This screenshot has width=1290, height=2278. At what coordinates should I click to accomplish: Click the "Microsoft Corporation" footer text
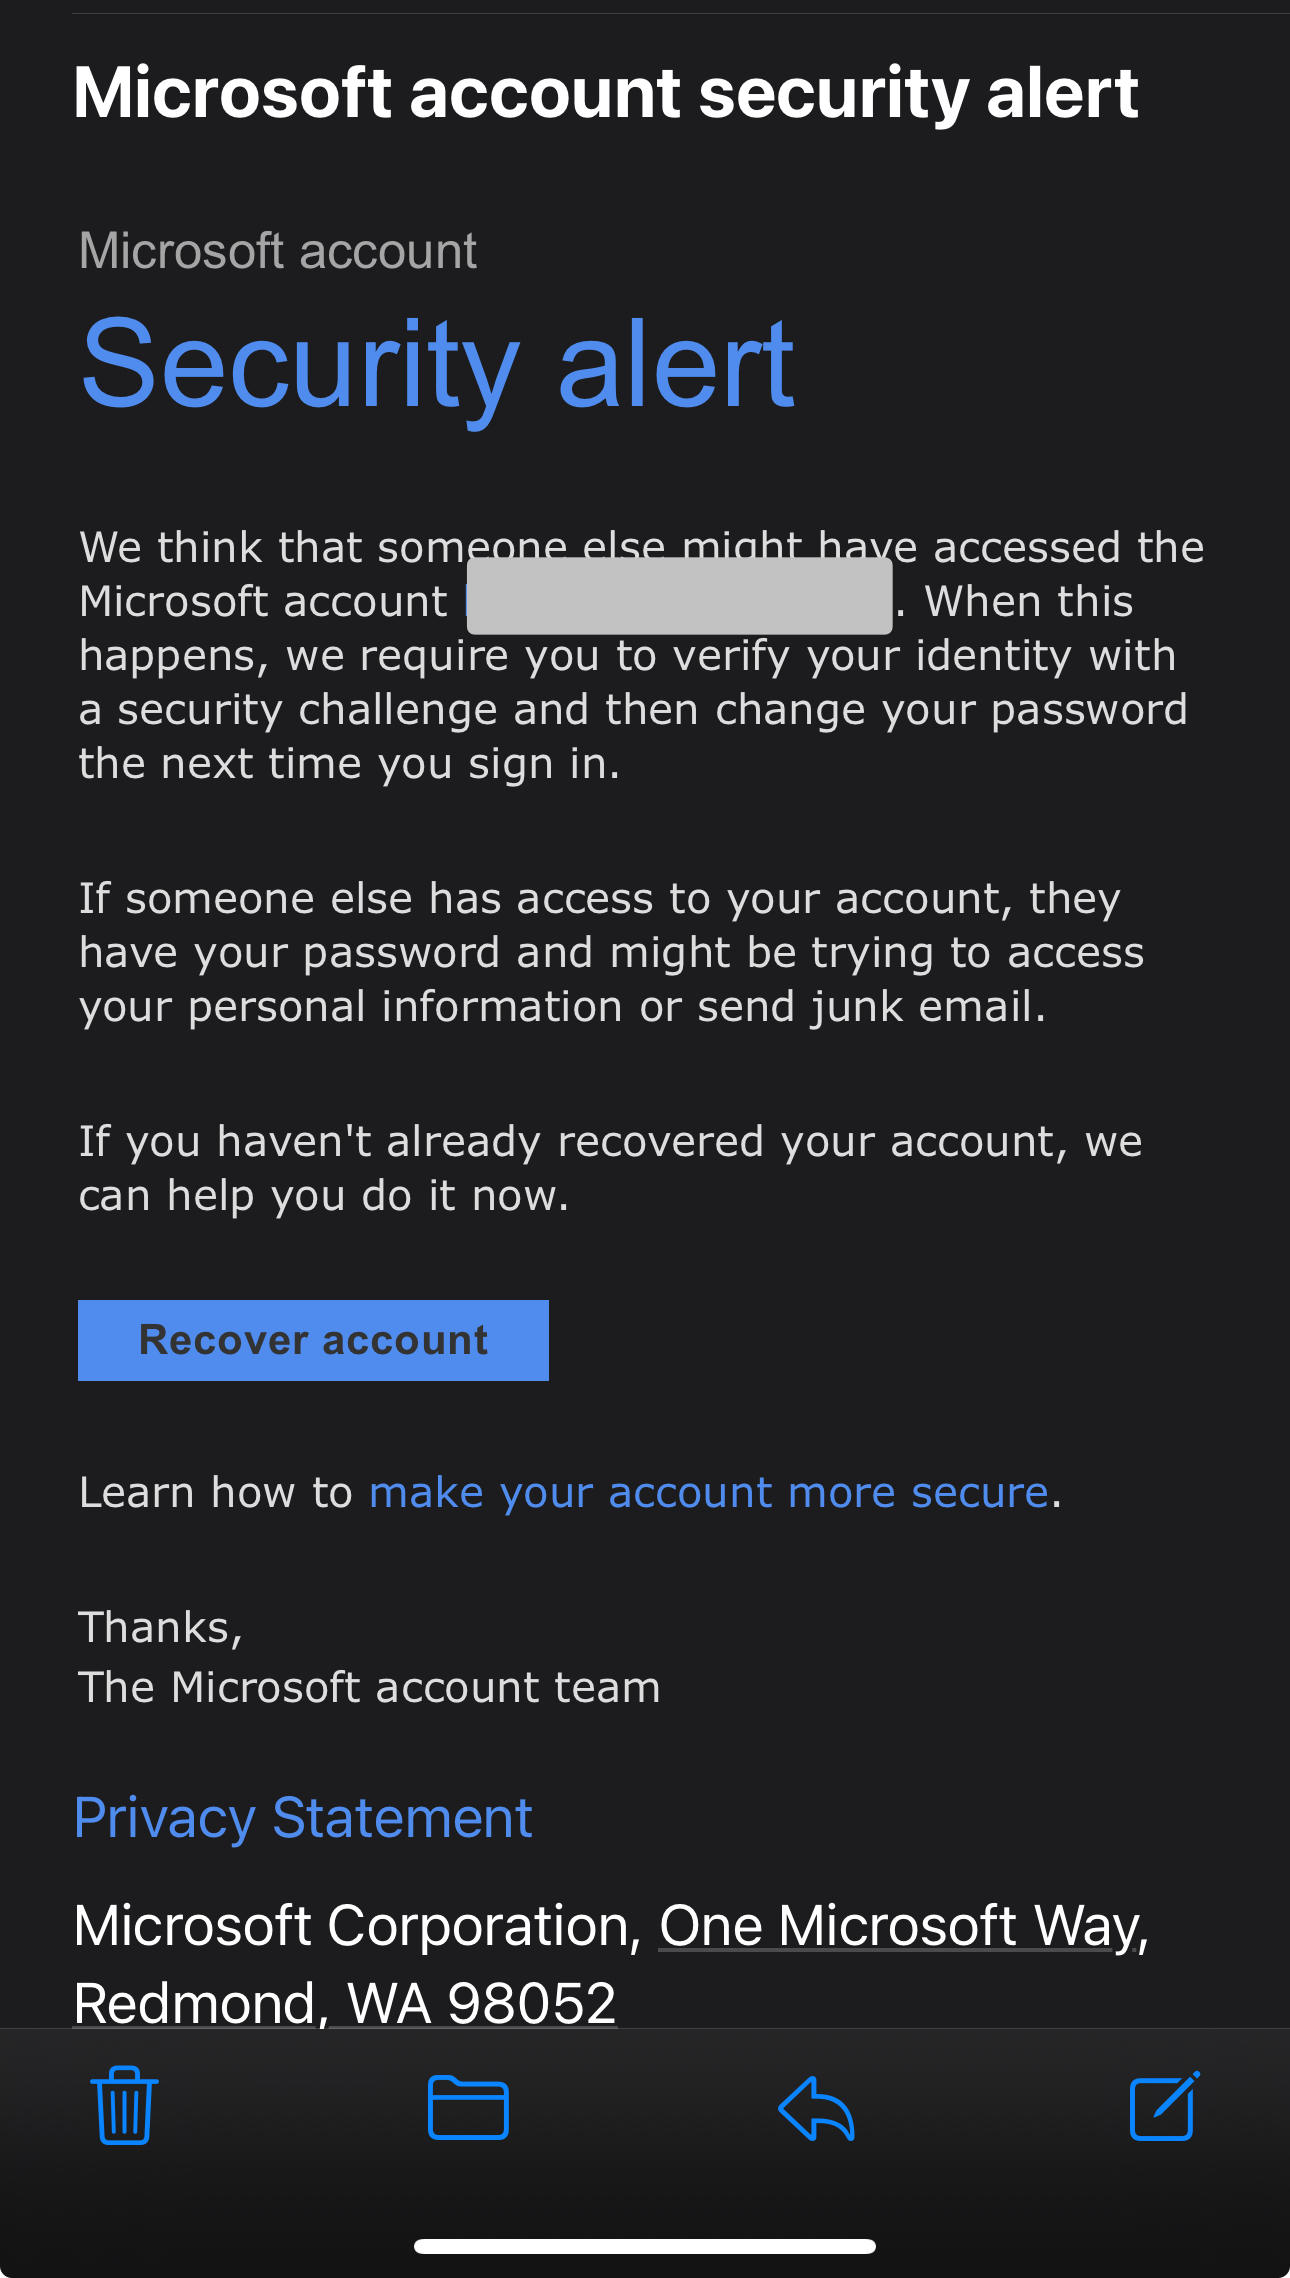(x=356, y=1925)
